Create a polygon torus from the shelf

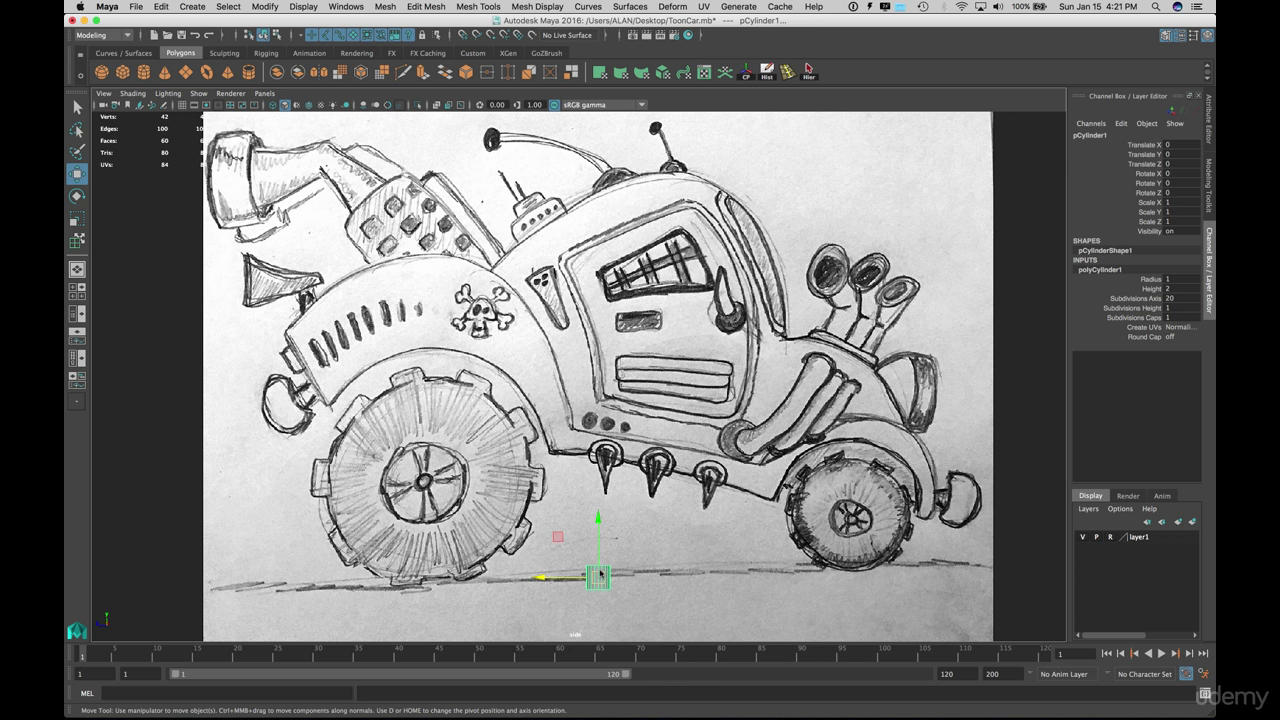point(207,72)
